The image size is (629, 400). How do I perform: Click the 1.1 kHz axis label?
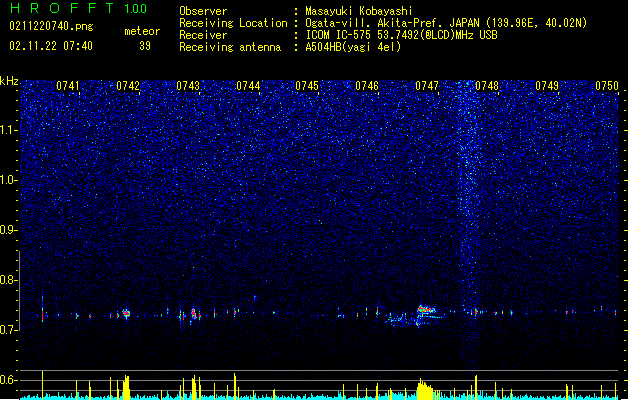point(9,130)
